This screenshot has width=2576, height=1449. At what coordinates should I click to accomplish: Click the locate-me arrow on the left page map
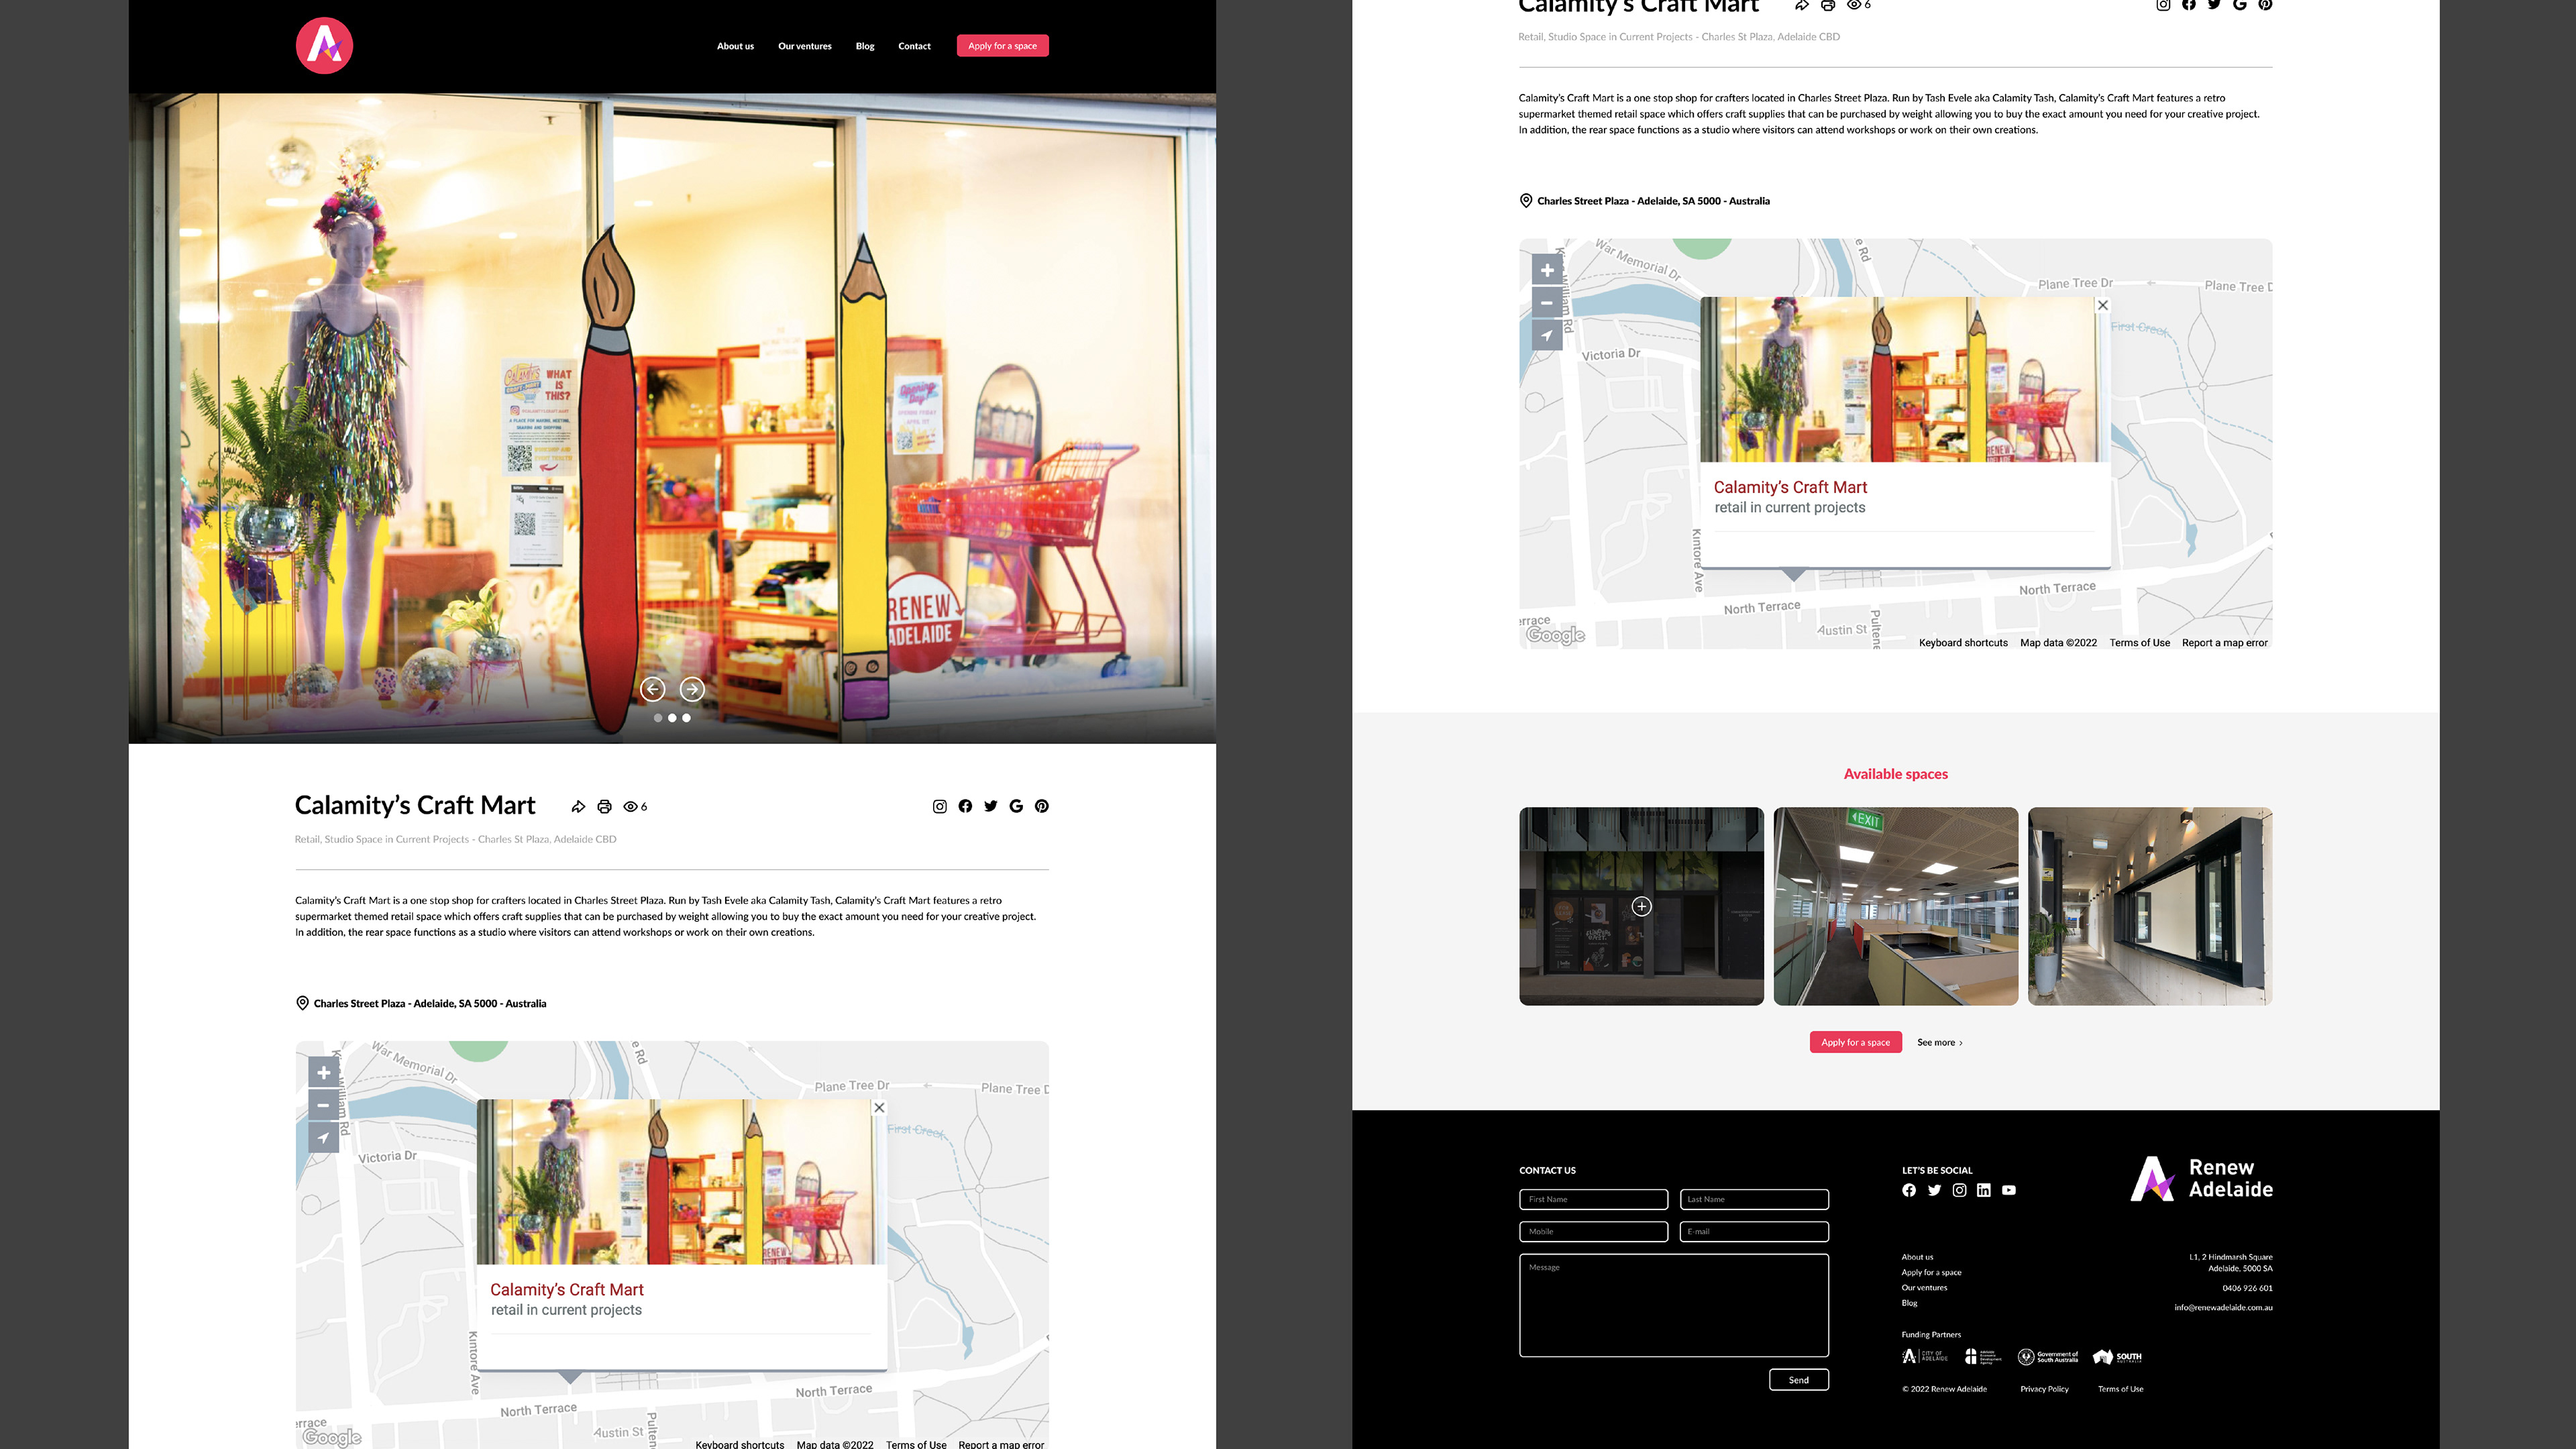coord(323,1137)
